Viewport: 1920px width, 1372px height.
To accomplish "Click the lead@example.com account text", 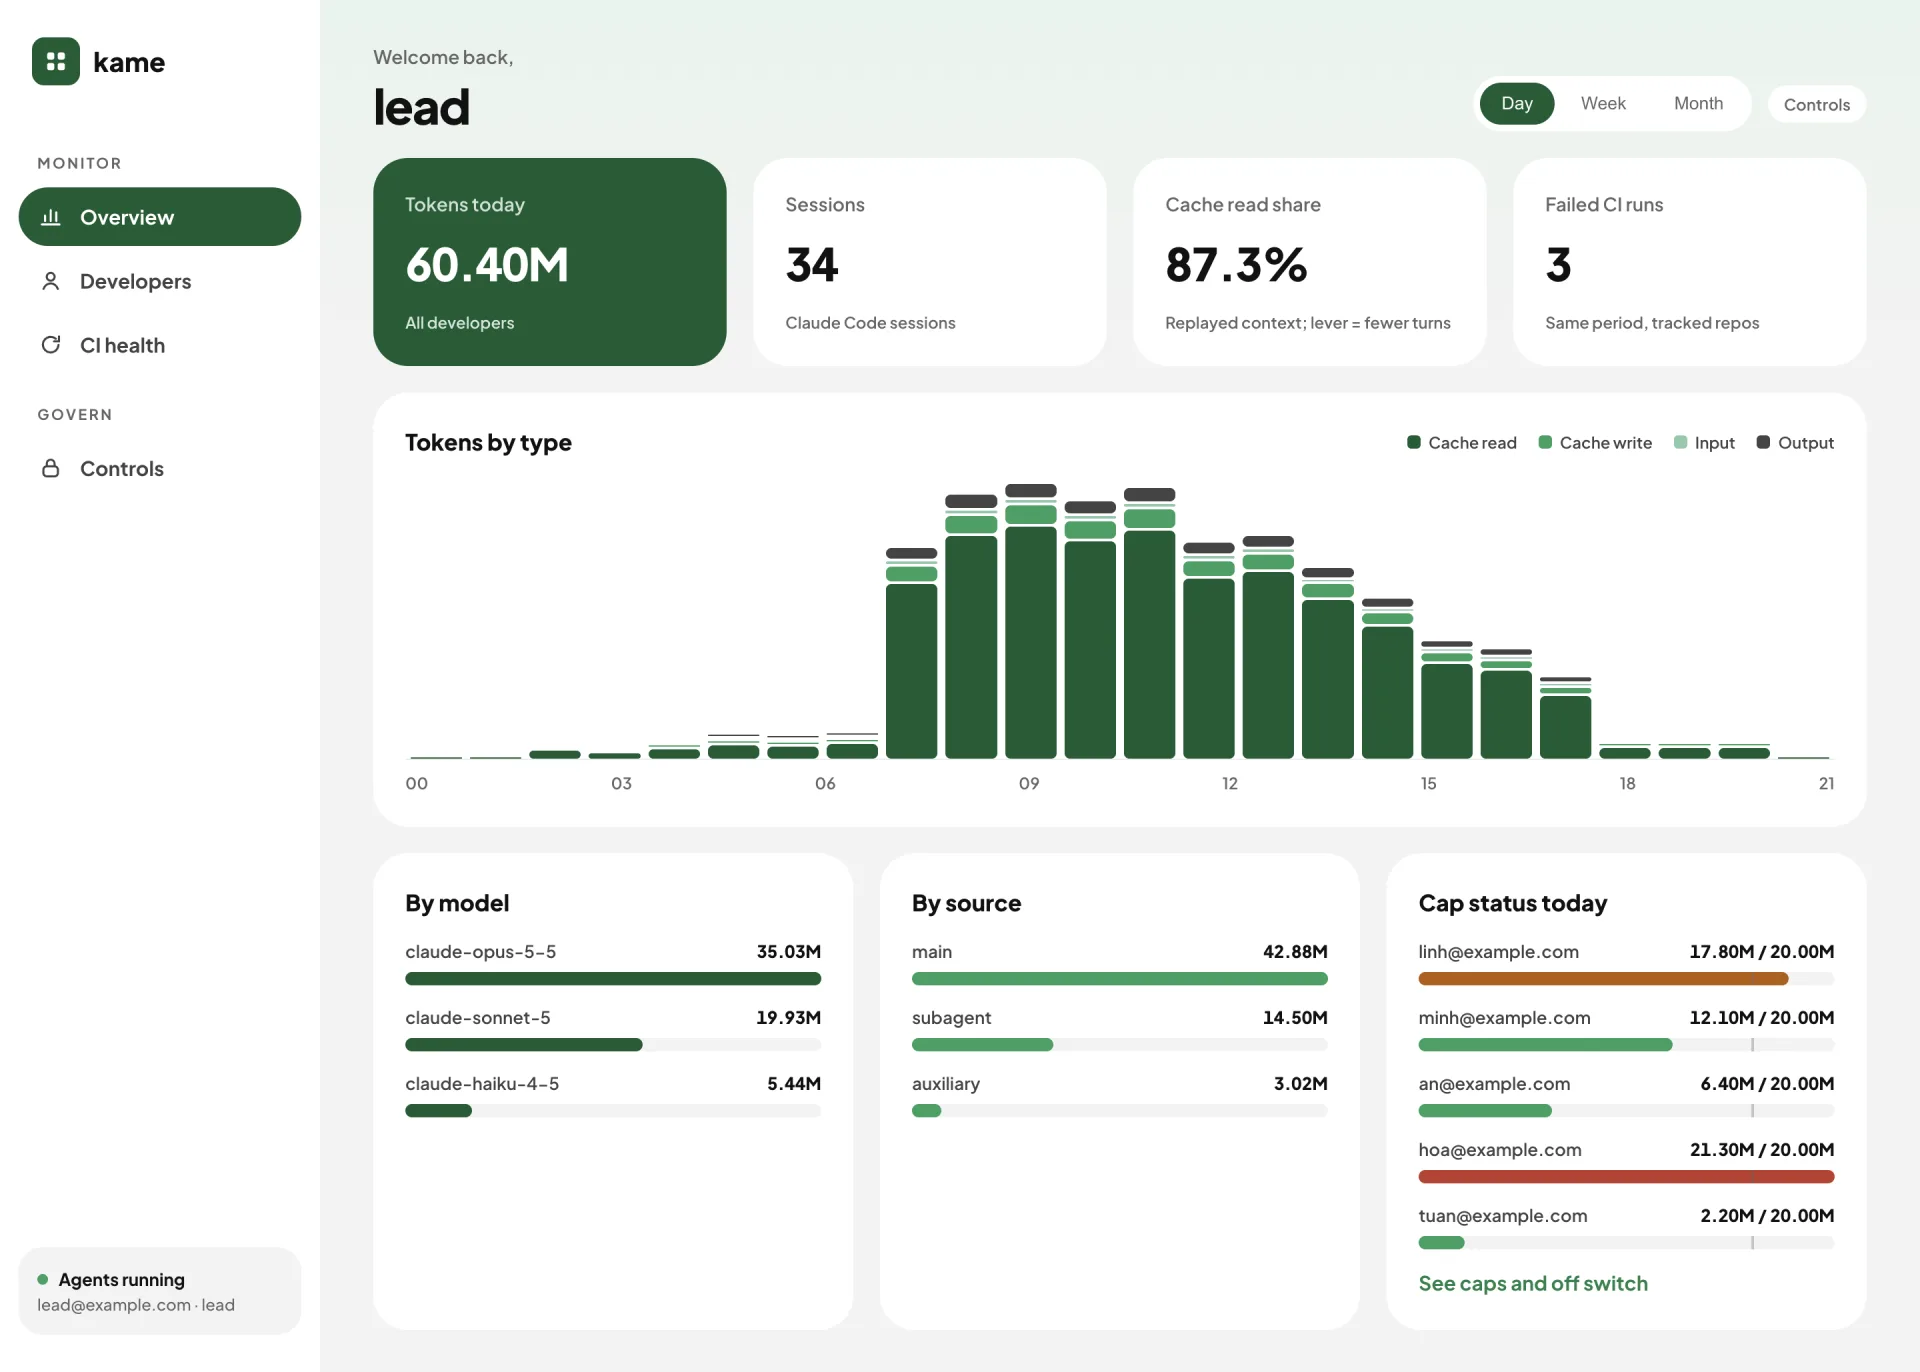I will (x=136, y=1305).
